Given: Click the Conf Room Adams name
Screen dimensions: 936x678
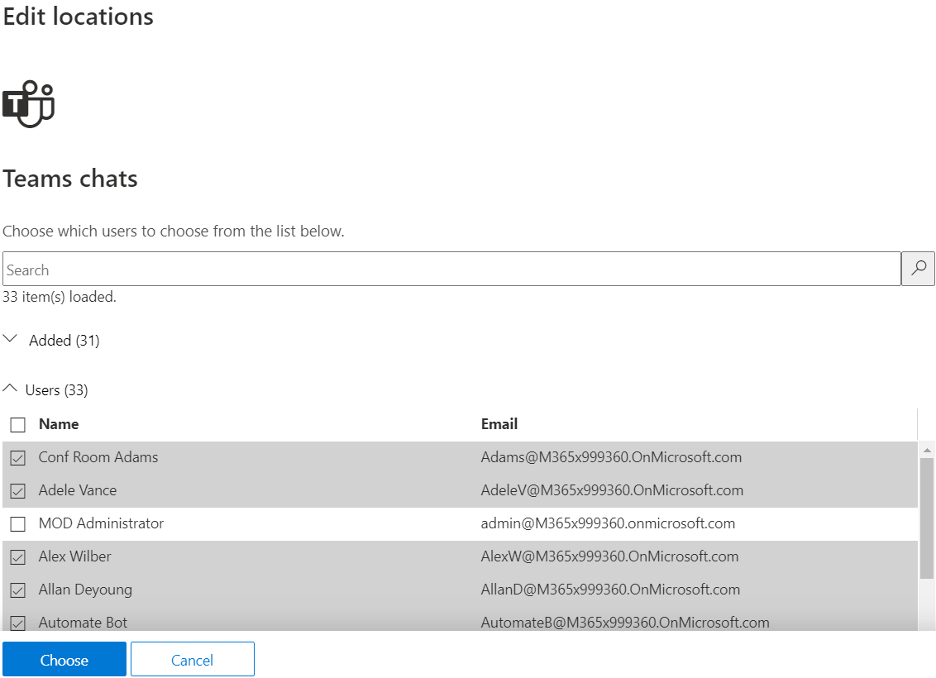Looking at the screenshot, I should point(98,457).
